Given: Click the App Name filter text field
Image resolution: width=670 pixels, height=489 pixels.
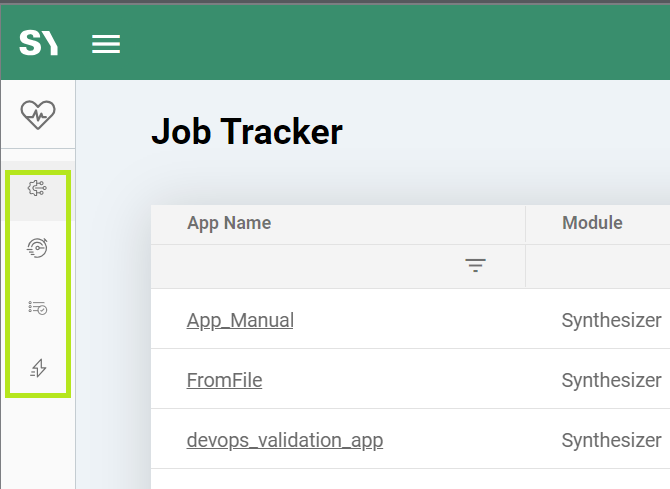Looking at the screenshot, I should (x=310, y=266).
